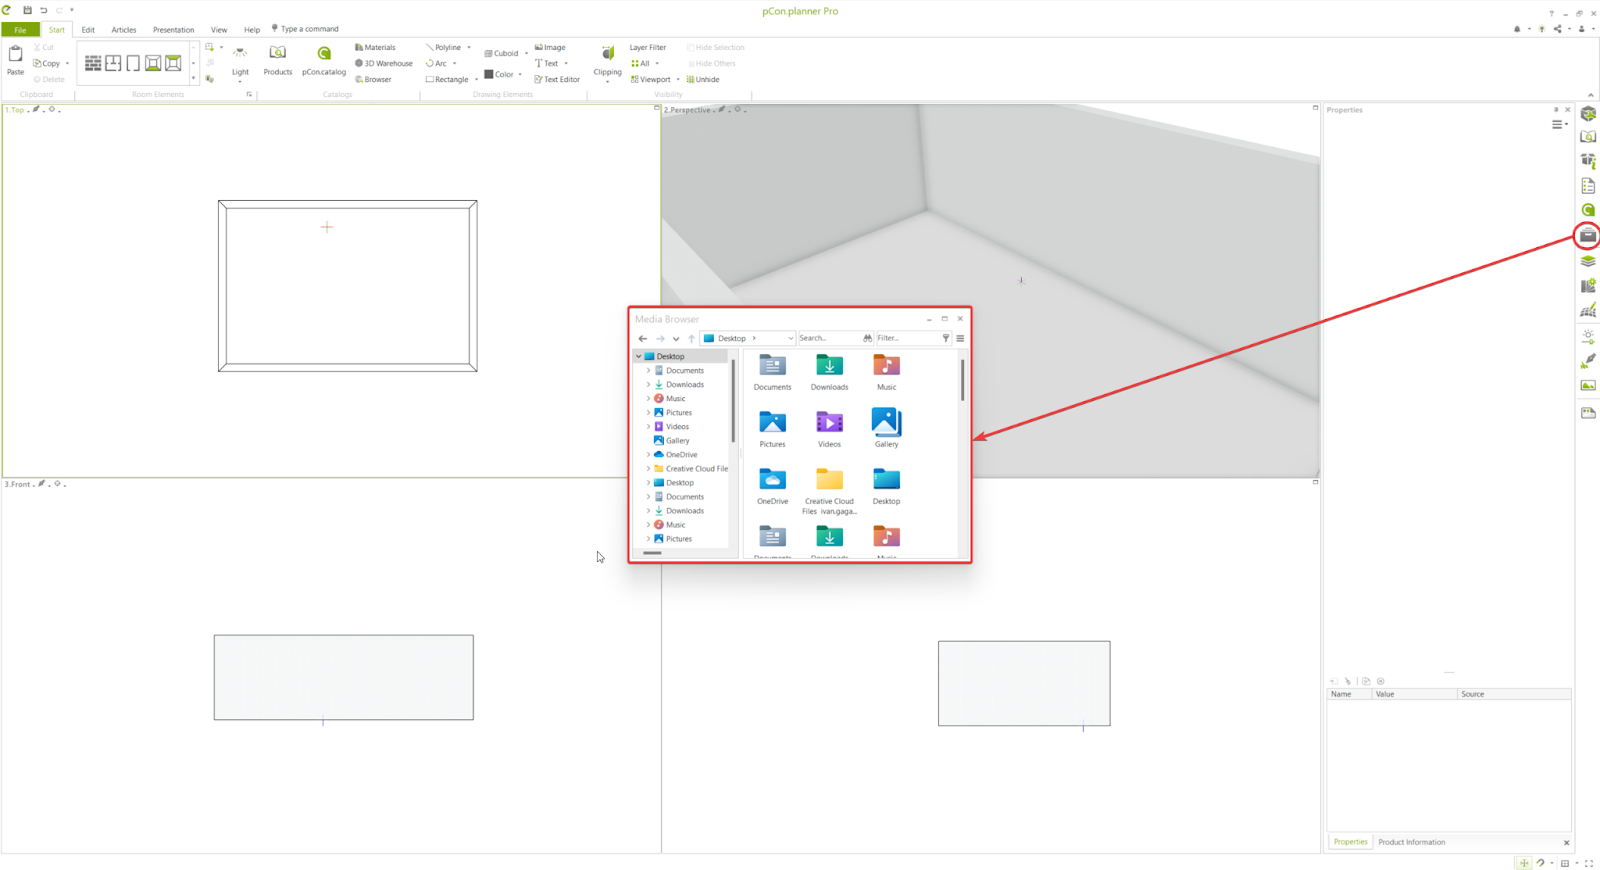The image size is (1600, 870).
Task: Collapse the Desktop tree node in Media Browser
Action: (x=639, y=356)
